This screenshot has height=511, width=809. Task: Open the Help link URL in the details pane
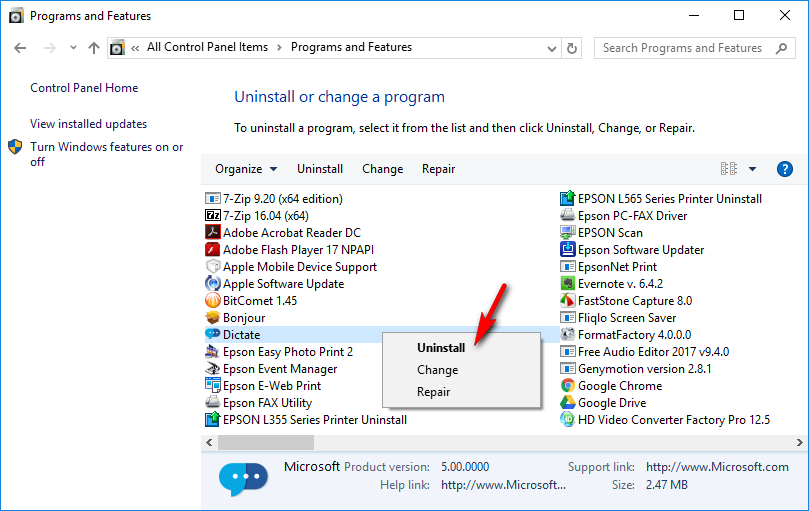(503, 485)
